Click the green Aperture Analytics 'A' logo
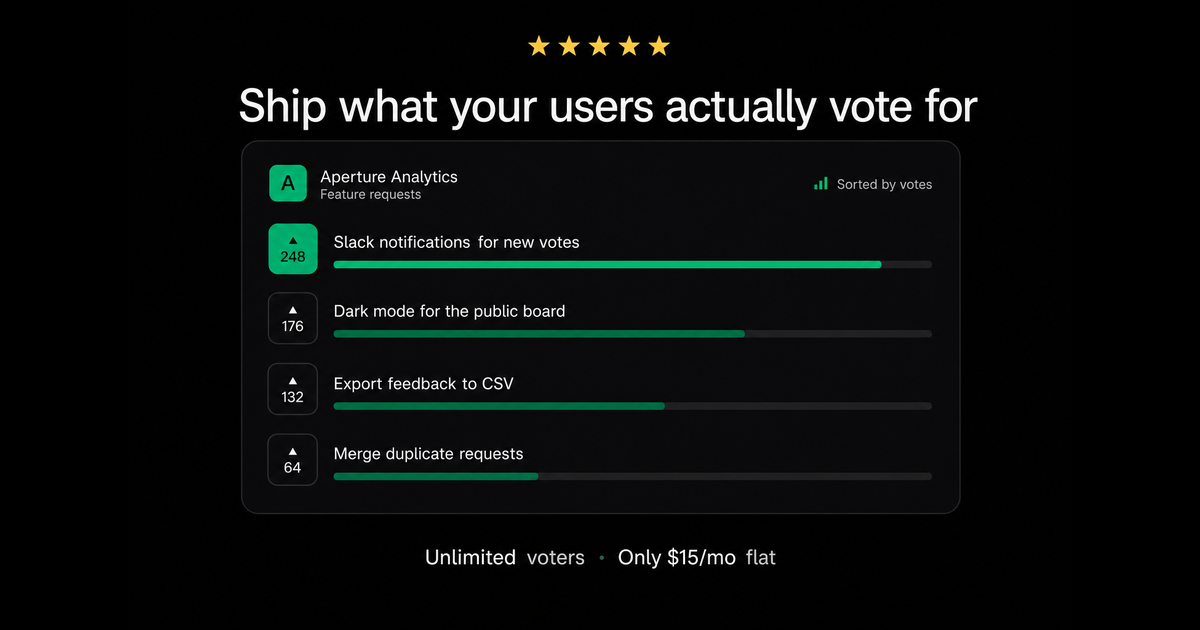The height and width of the screenshot is (630, 1200). point(288,184)
